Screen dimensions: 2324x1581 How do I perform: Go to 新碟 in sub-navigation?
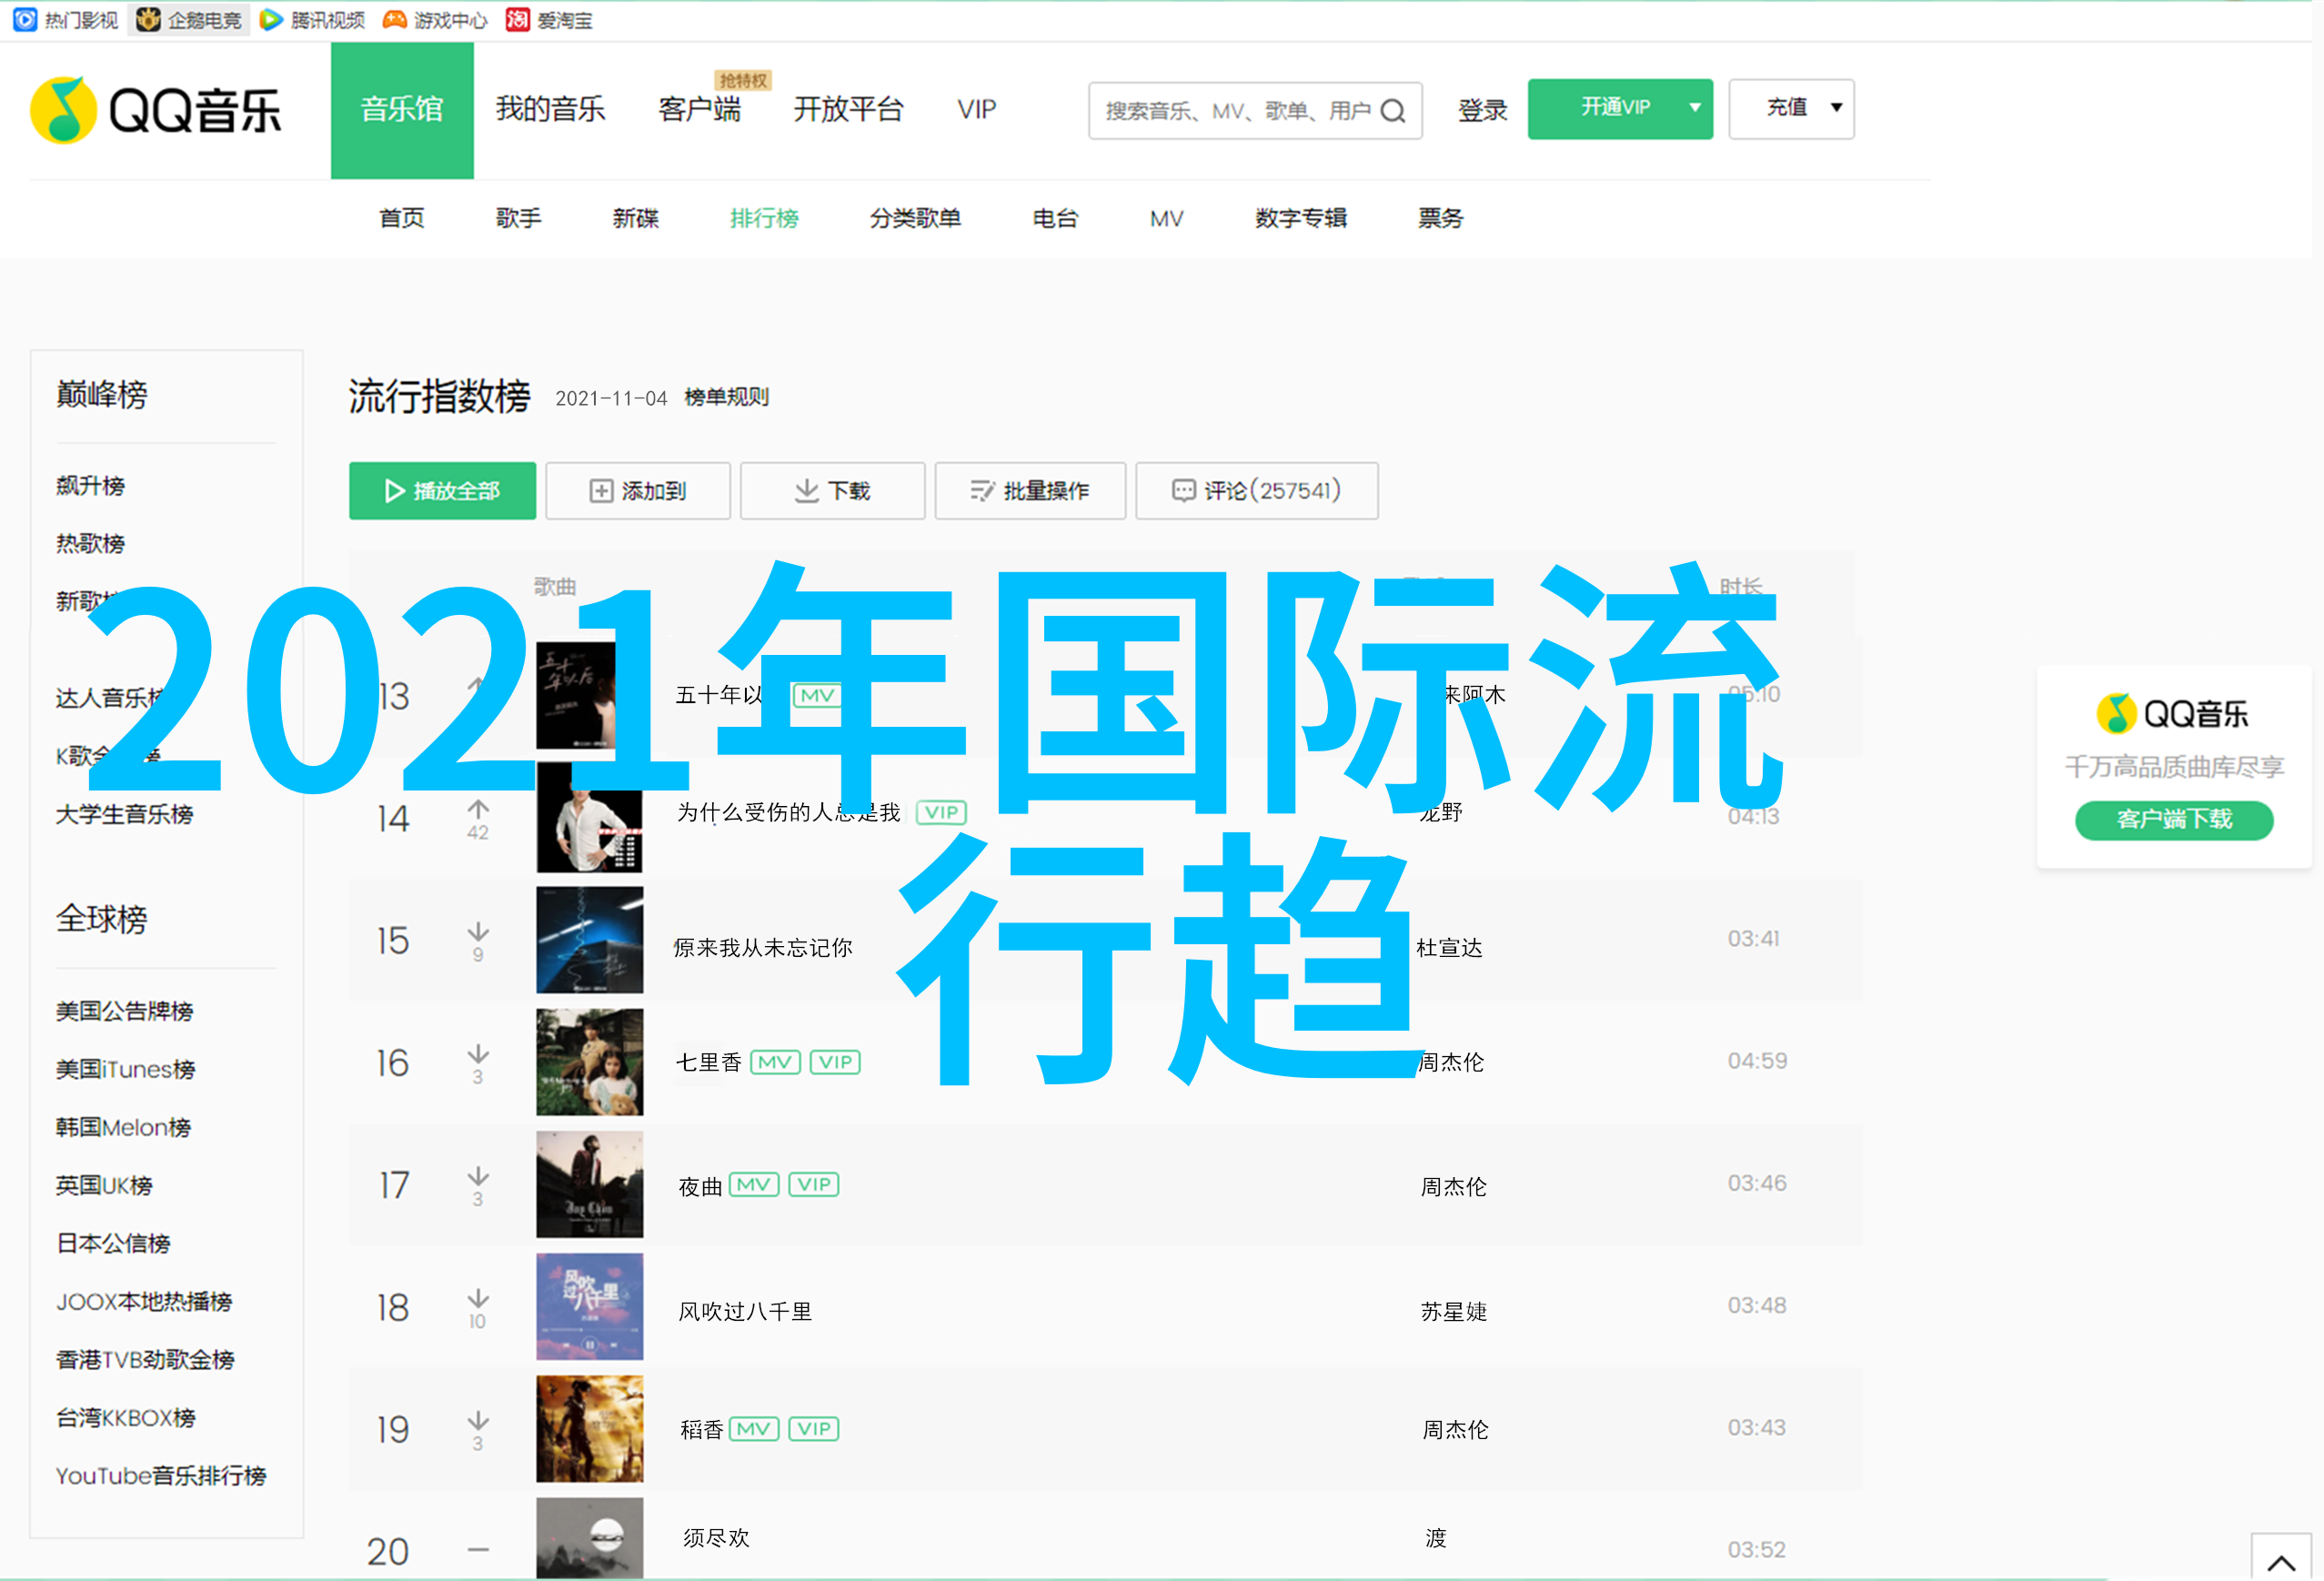click(x=636, y=218)
